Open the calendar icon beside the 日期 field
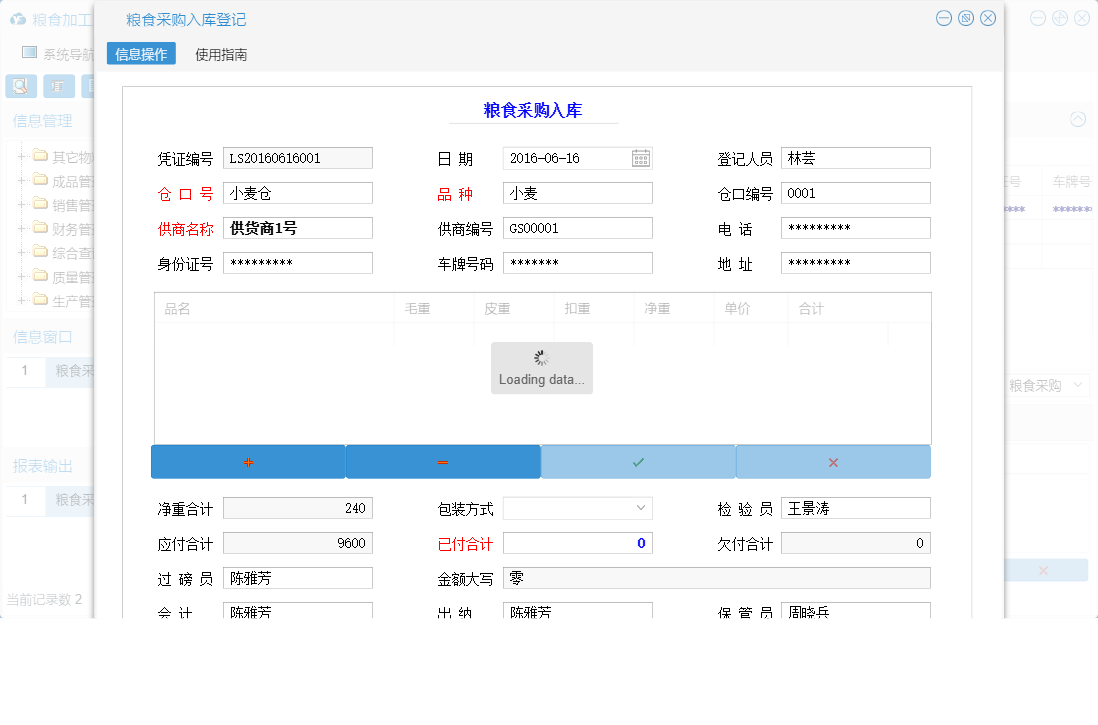The height and width of the screenshot is (725, 1098). tap(639, 158)
